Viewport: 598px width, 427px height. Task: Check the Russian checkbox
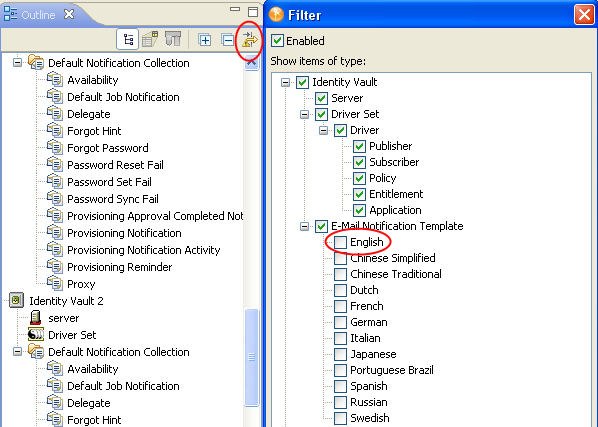point(341,402)
